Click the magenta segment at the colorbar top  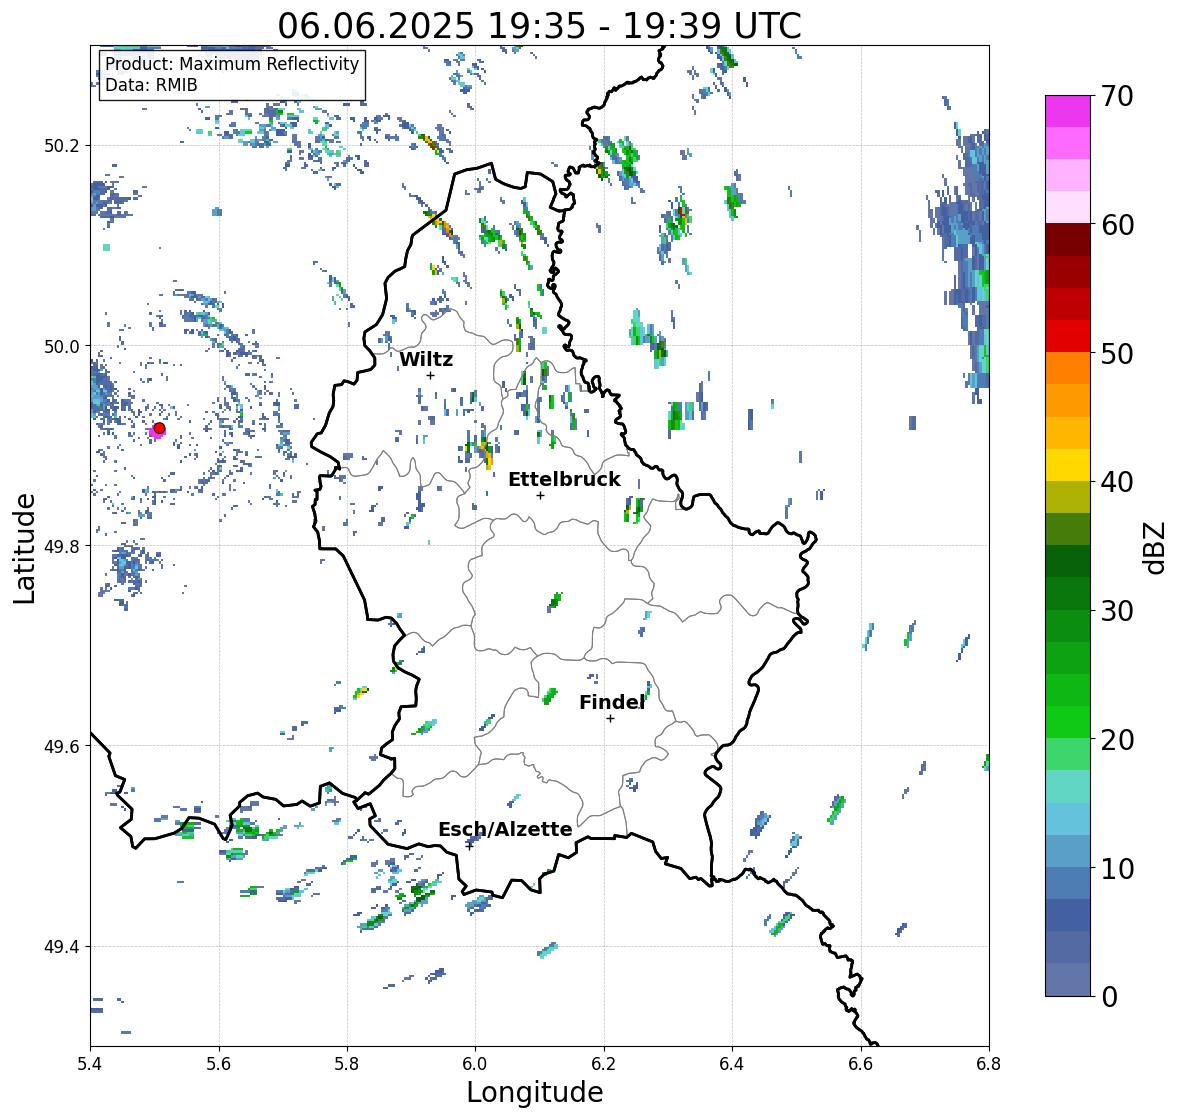click(x=1068, y=111)
